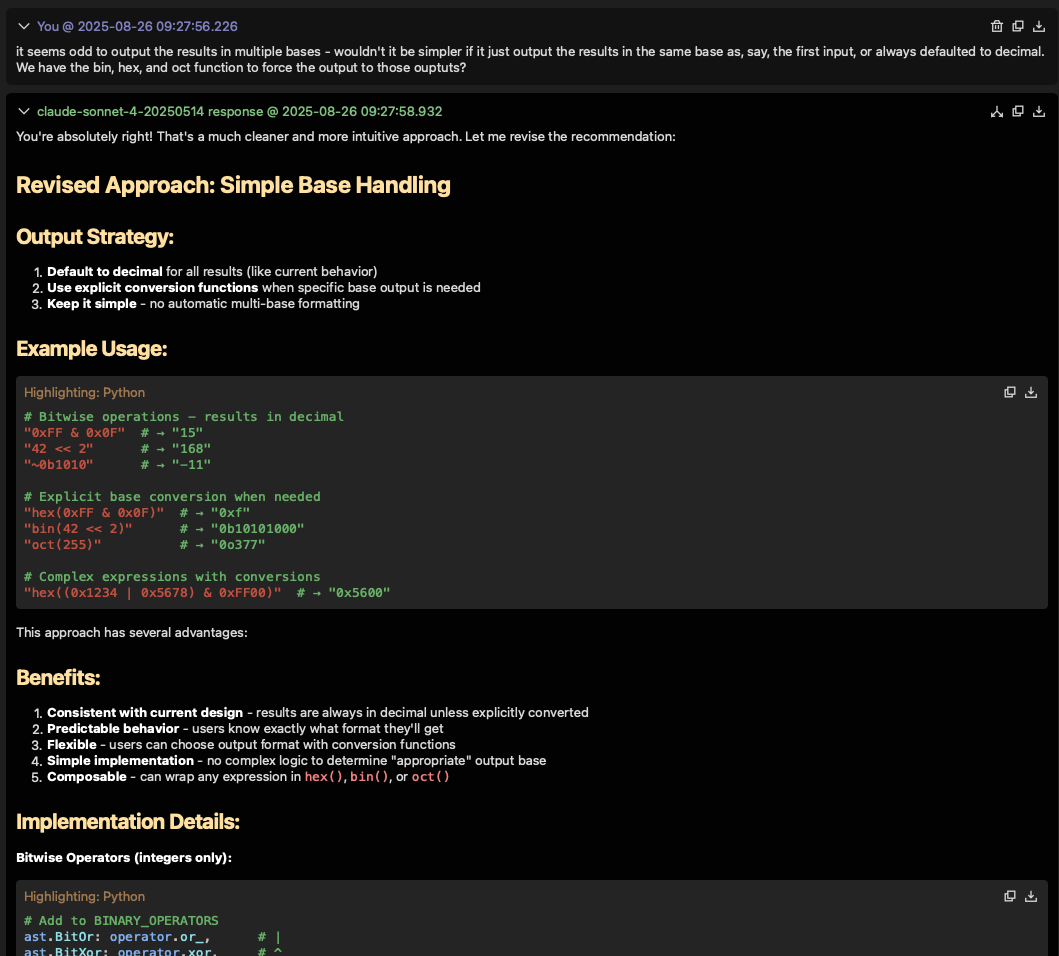
Task: Download the Bitwise Operators code block
Action: pos(1031,896)
